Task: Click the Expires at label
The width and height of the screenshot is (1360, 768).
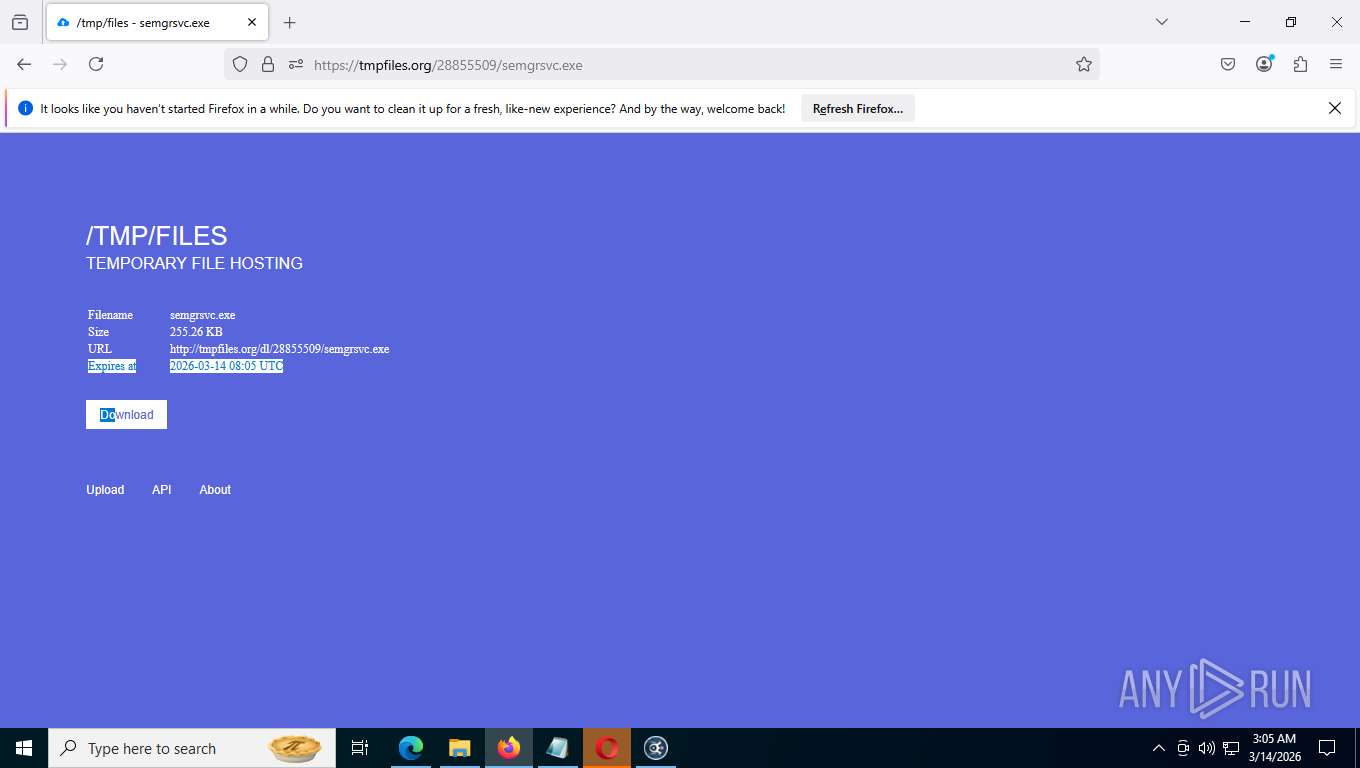Action: point(112,366)
